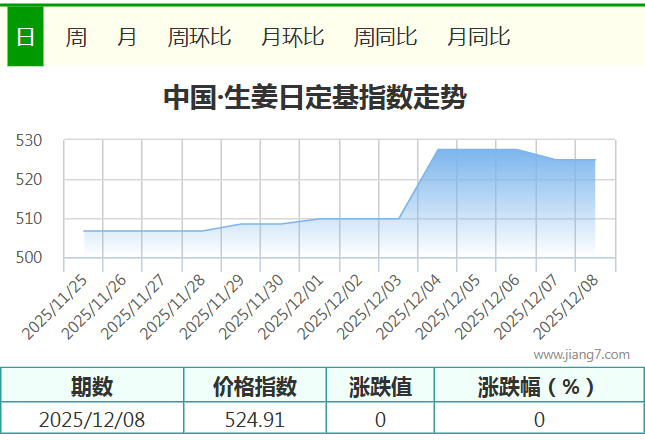Click the 涨跌幅（%） column header
645x440 pixels.
(537, 386)
